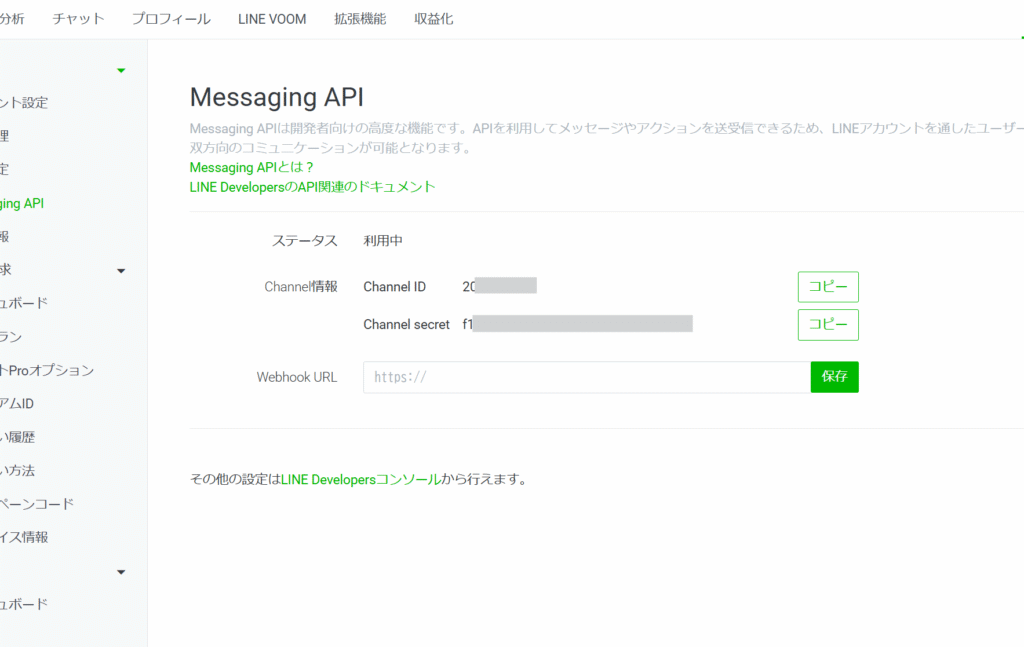Image resolution: width=1024 pixels, height=647 pixels.
Task: Open the Messaging APIとは？ link
Action: coord(251,167)
